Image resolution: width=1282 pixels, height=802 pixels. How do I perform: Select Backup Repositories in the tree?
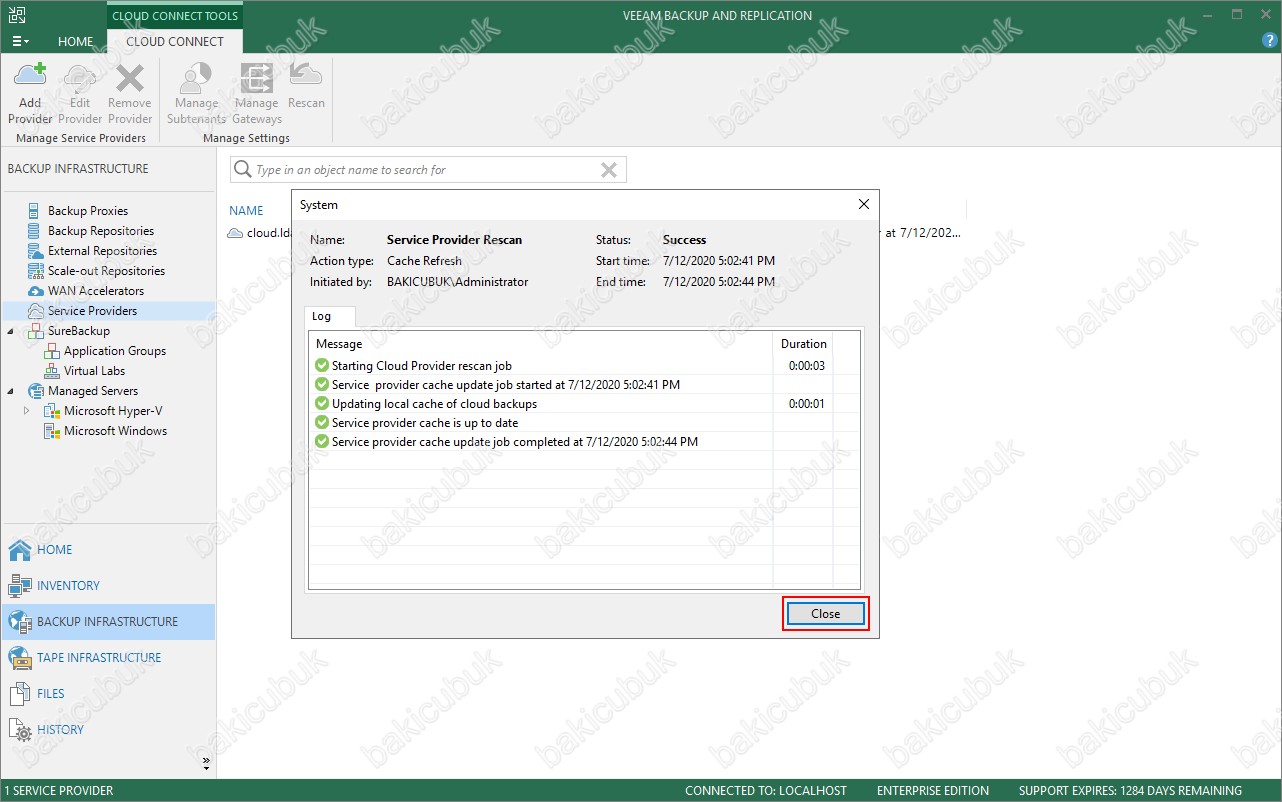pyautogui.click(x=101, y=231)
